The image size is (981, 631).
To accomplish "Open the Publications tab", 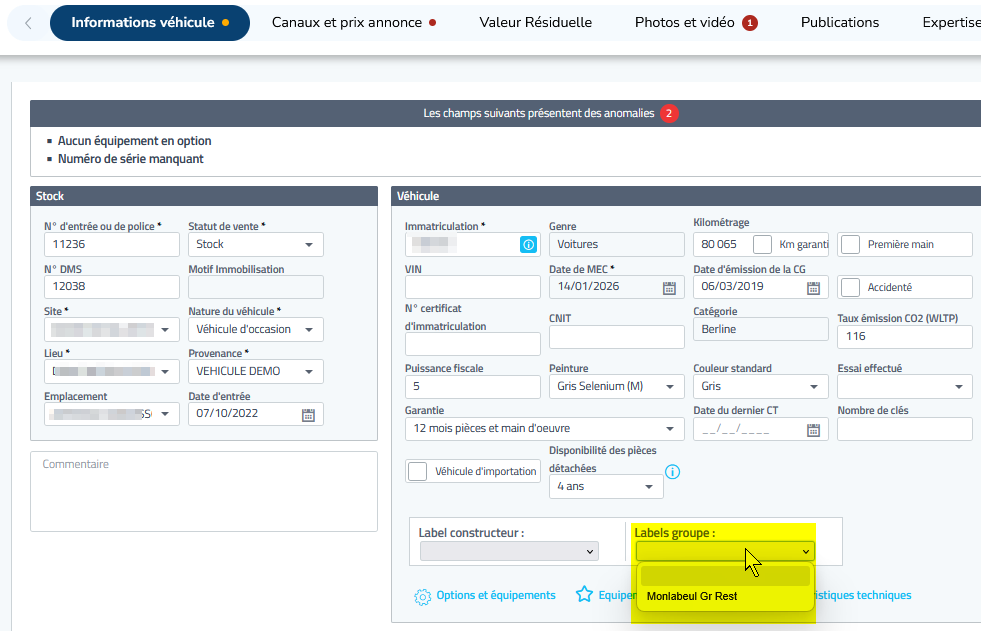I will pos(840,23).
